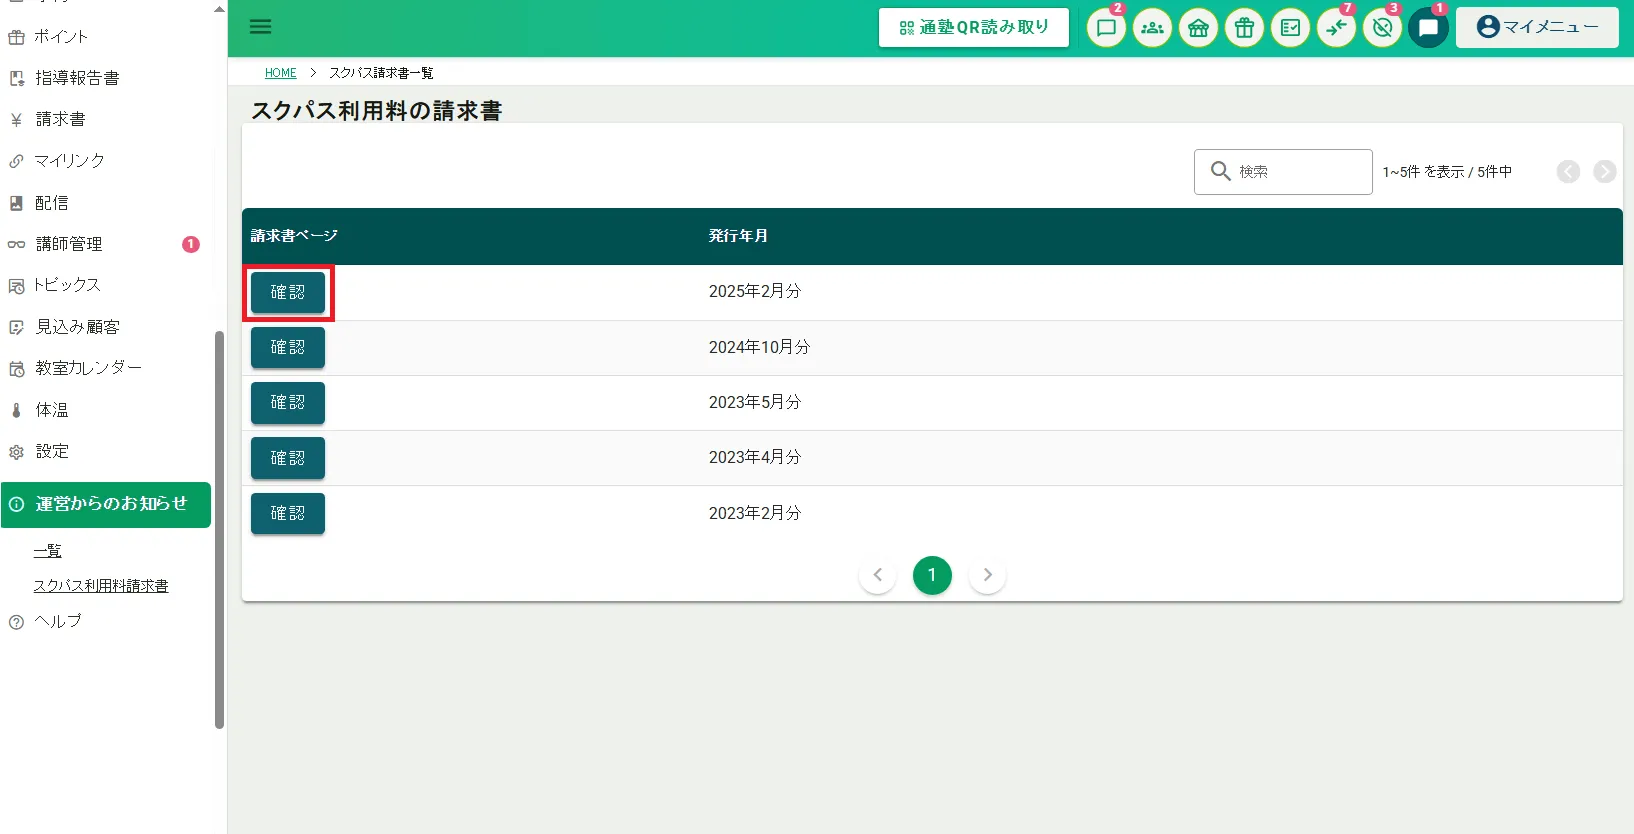Click the 講師管理 notification badge
This screenshot has width=1634, height=834.
pyautogui.click(x=191, y=244)
